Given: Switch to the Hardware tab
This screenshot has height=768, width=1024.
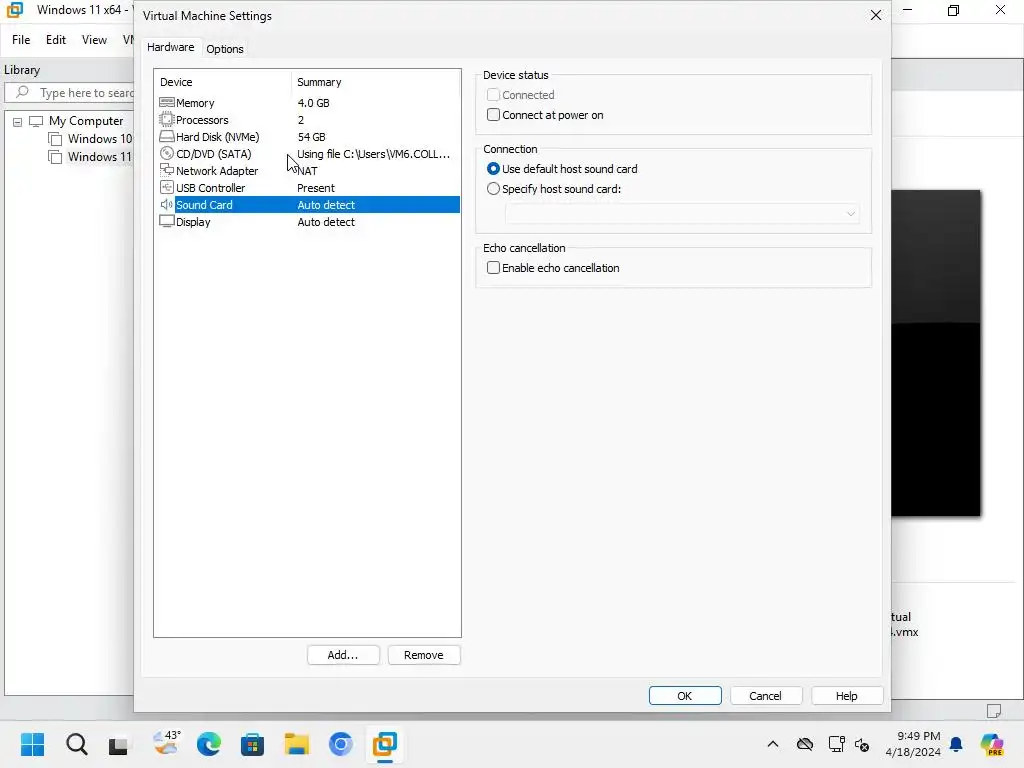Looking at the screenshot, I should (x=170, y=47).
